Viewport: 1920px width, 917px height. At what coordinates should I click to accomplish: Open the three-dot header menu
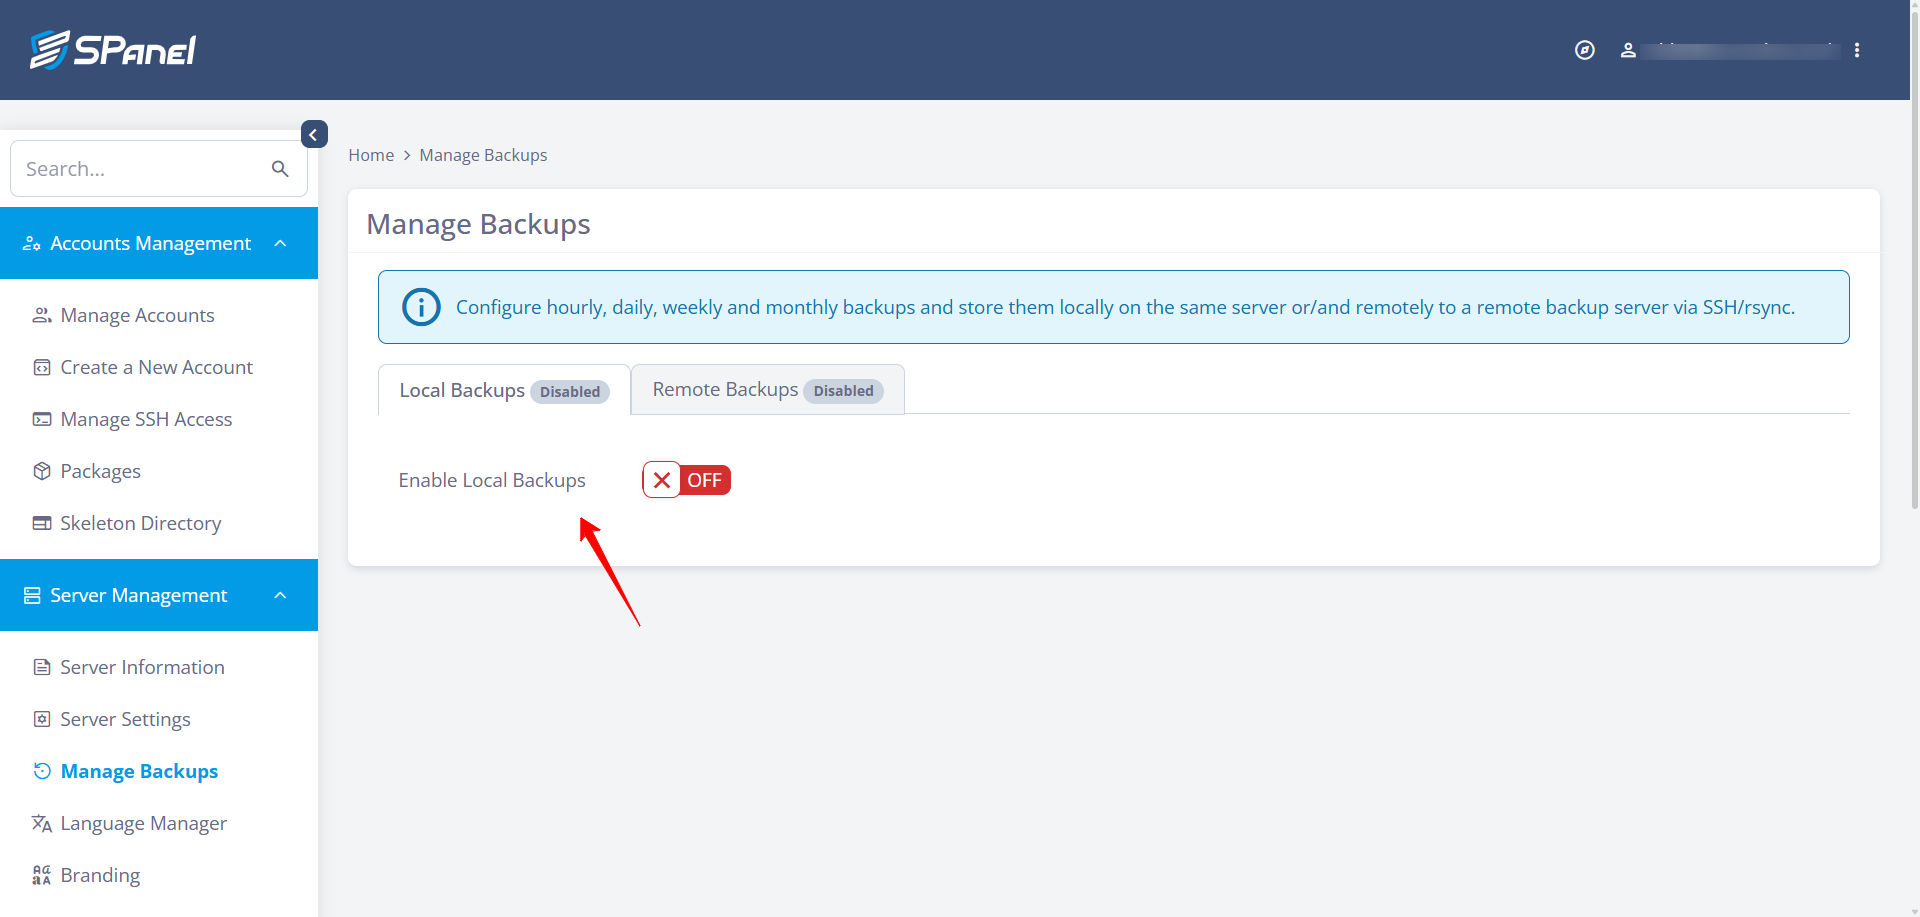coord(1857,50)
